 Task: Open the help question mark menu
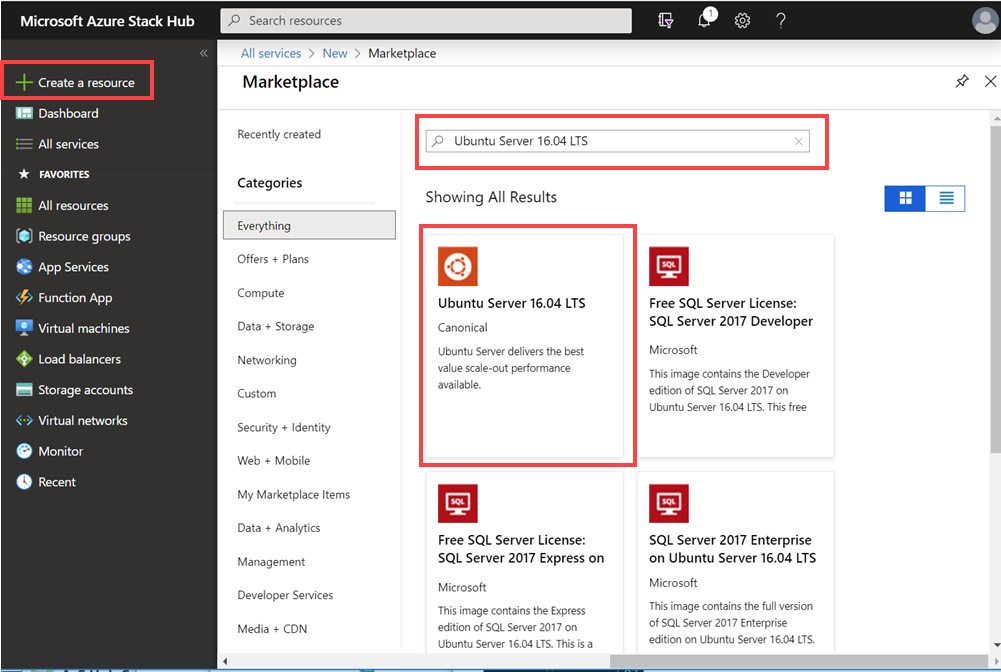781,20
